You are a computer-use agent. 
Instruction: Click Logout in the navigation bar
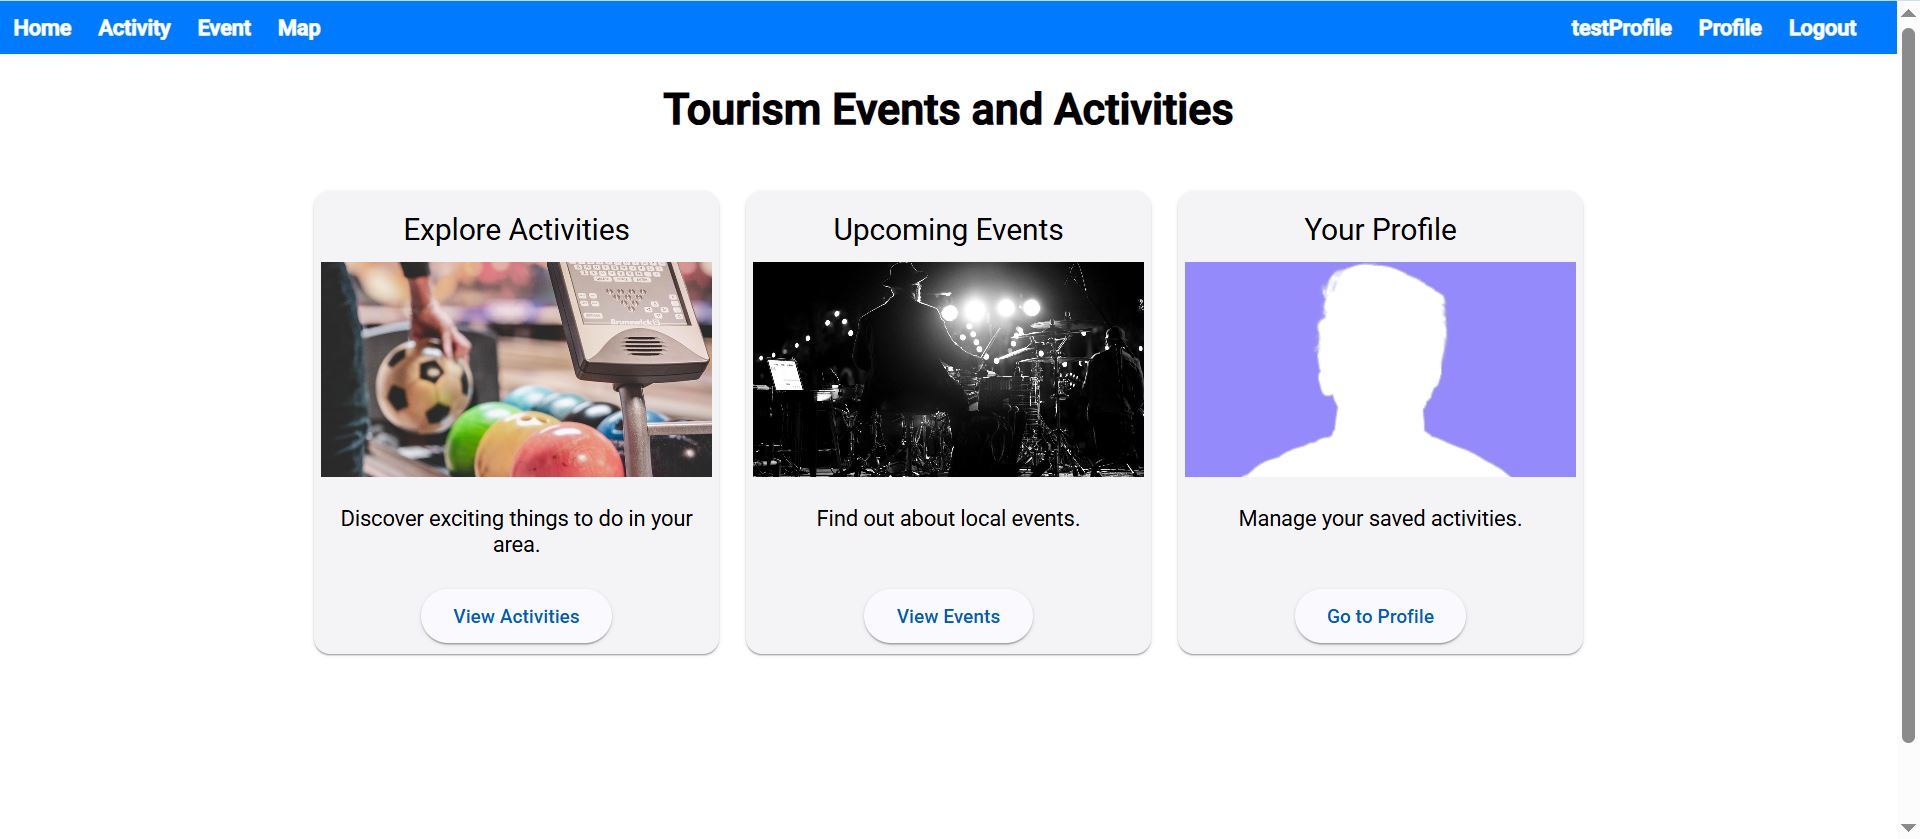tap(1822, 28)
